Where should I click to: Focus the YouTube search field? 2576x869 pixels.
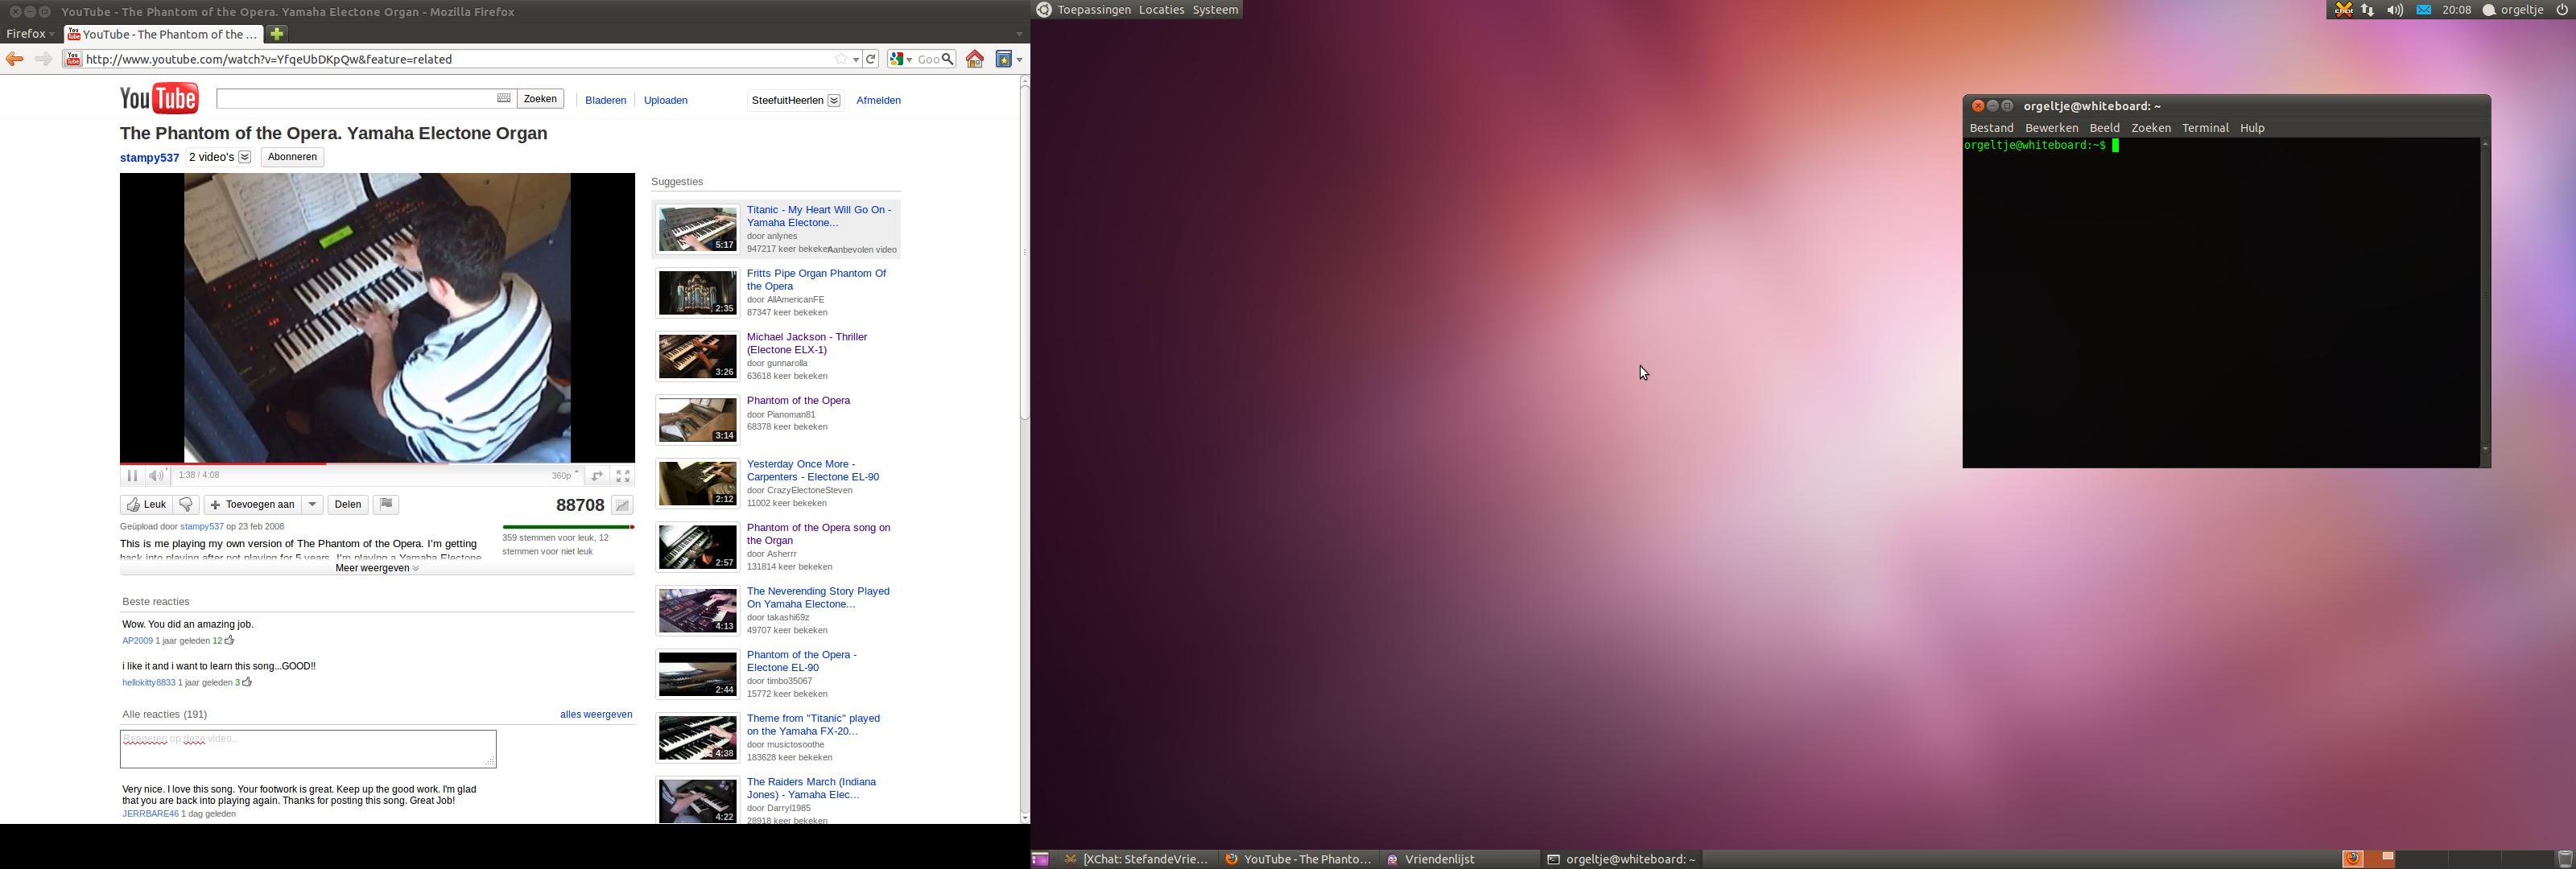(356, 98)
